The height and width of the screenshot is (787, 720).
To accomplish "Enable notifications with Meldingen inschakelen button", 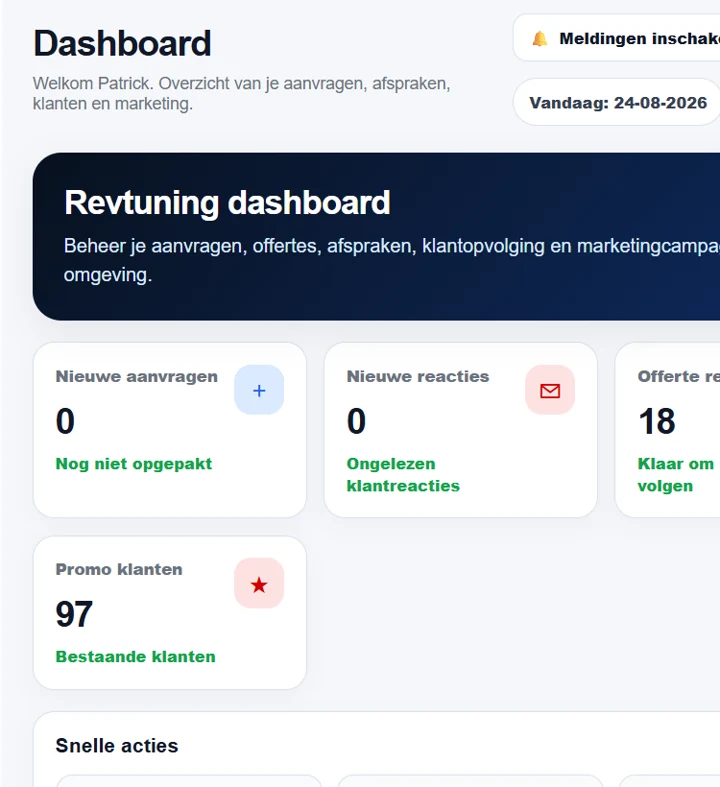I will point(617,38).
